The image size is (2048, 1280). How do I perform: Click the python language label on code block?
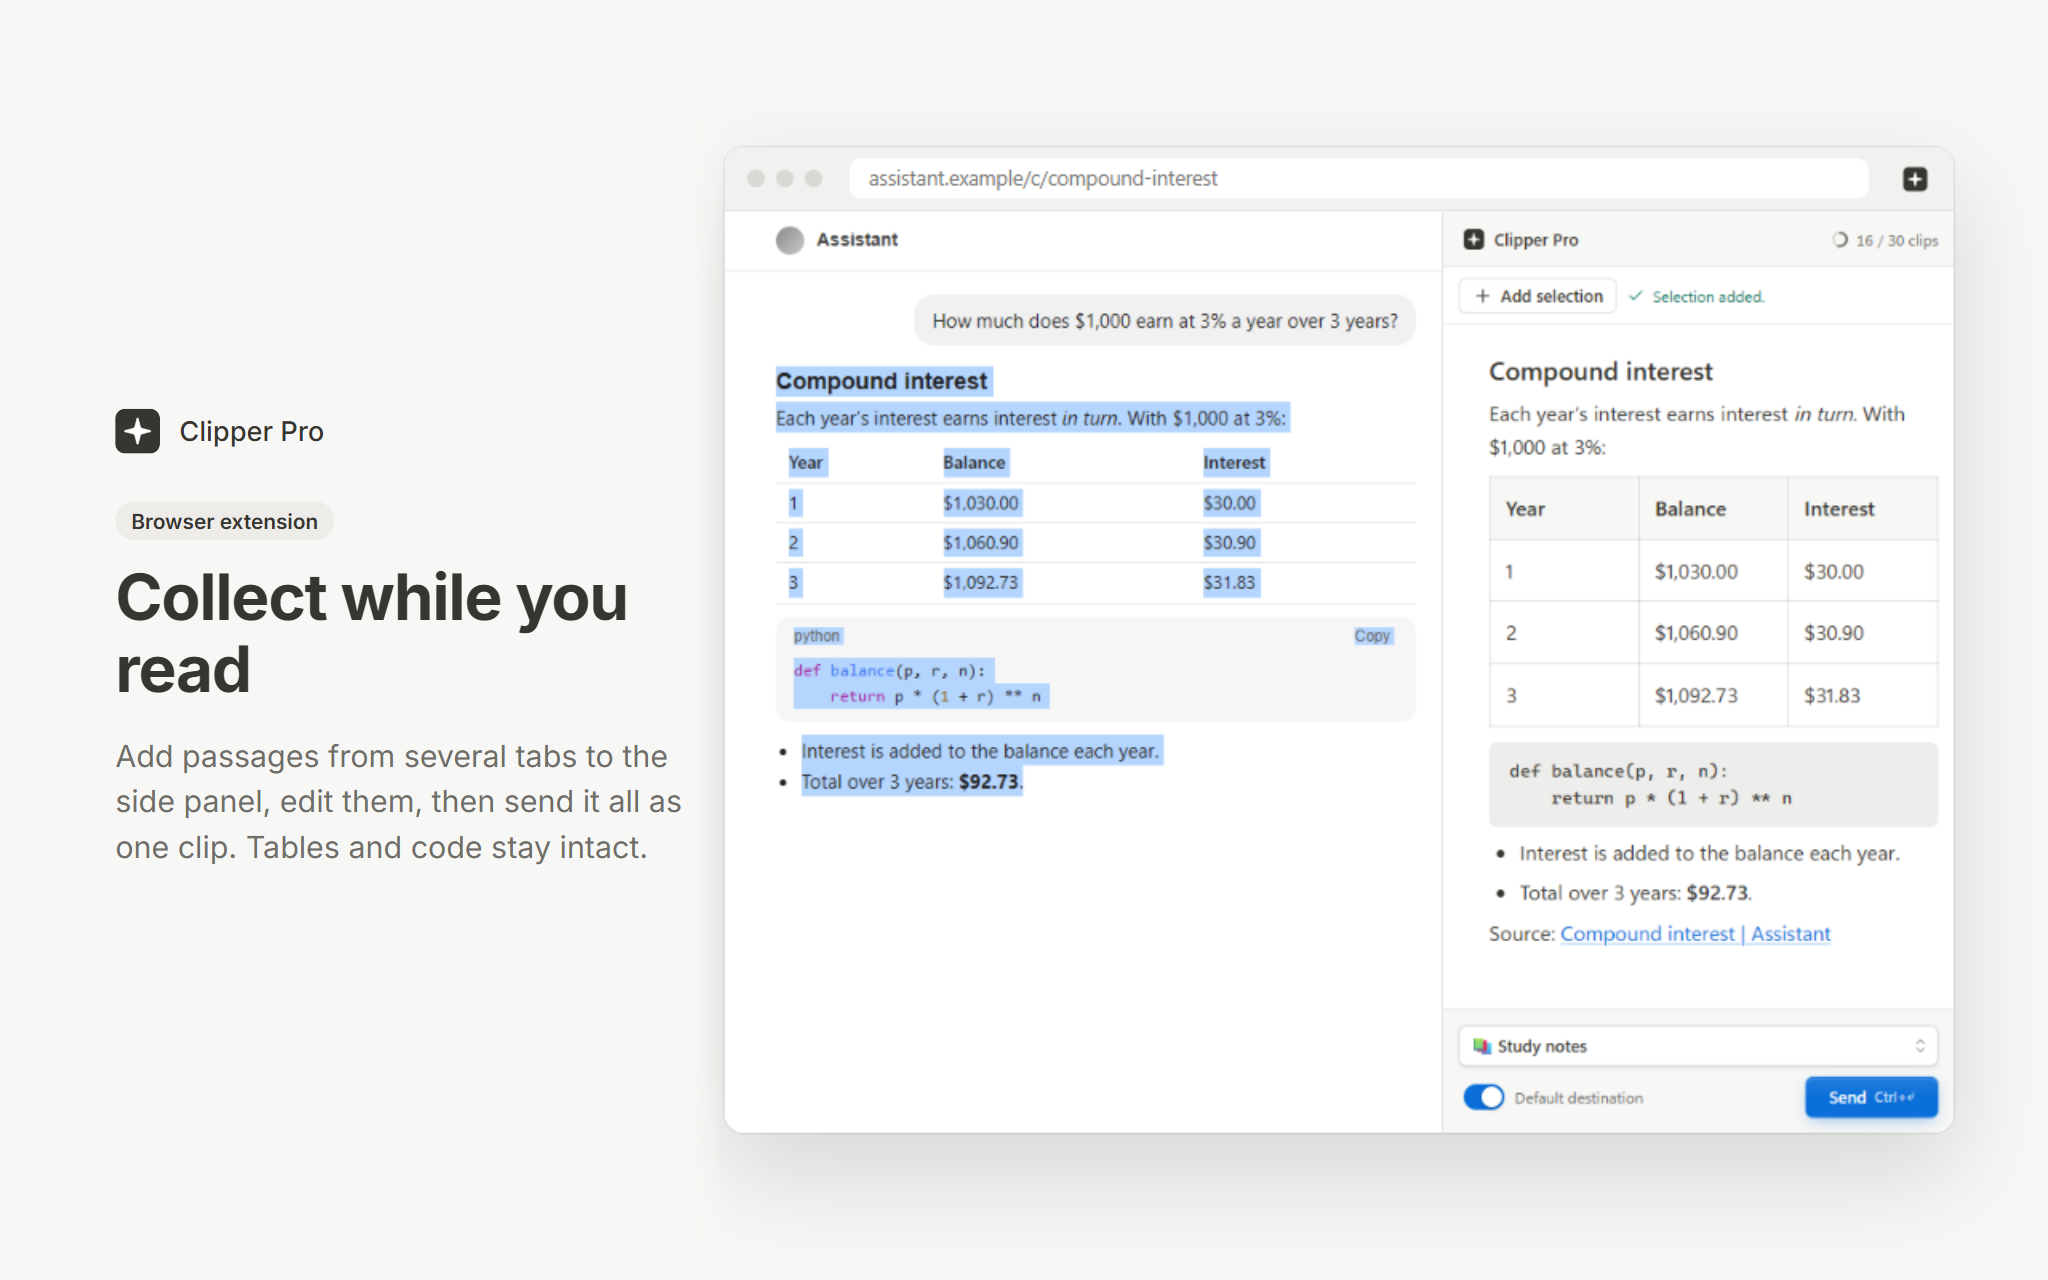coord(817,636)
